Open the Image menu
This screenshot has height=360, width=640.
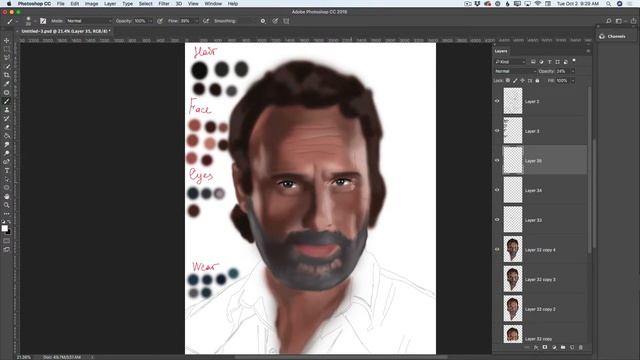tap(91, 4)
